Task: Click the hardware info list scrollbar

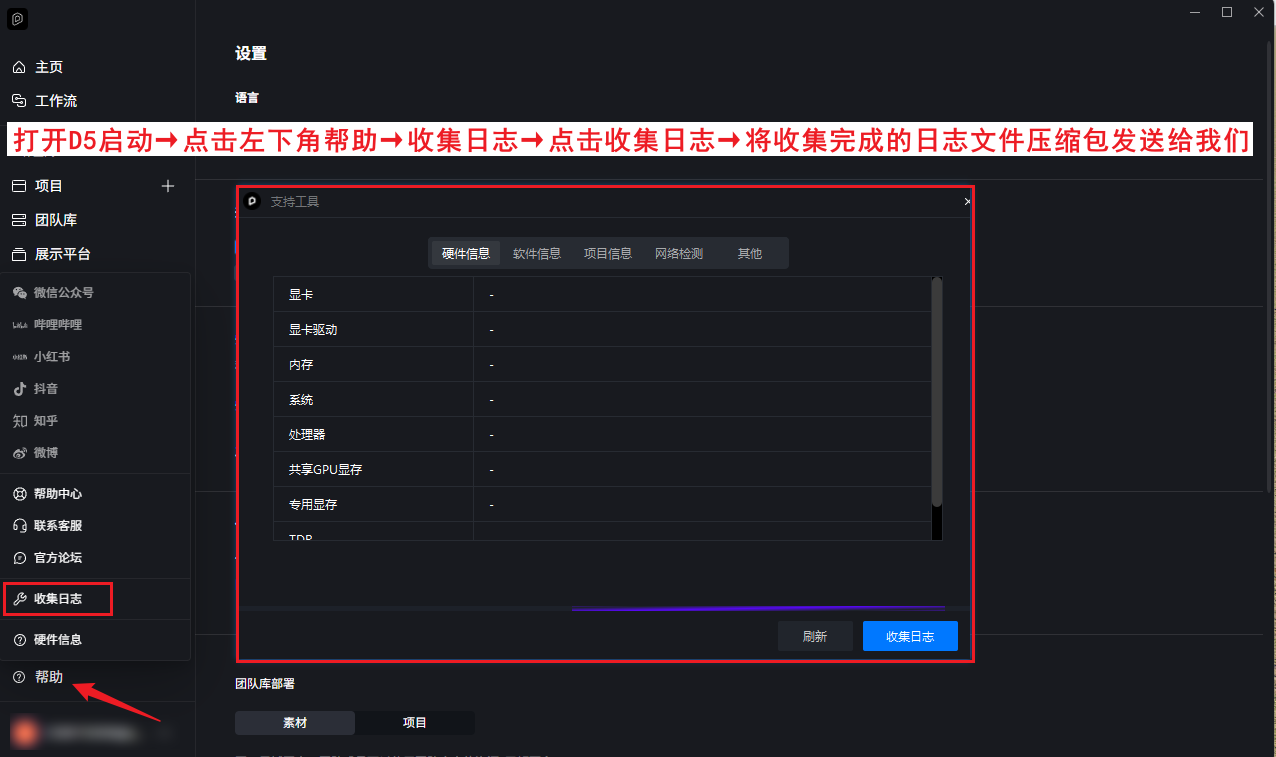Action: [x=936, y=400]
